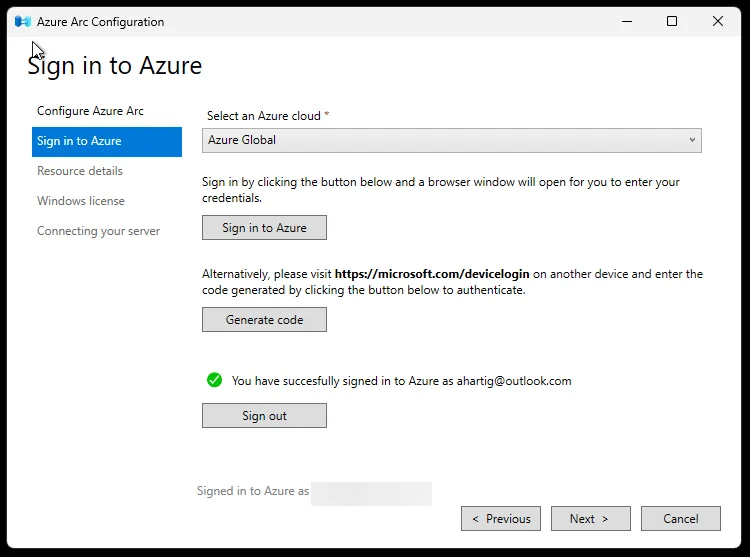Minimize the Azure Arc Configuration window

tap(627, 22)
